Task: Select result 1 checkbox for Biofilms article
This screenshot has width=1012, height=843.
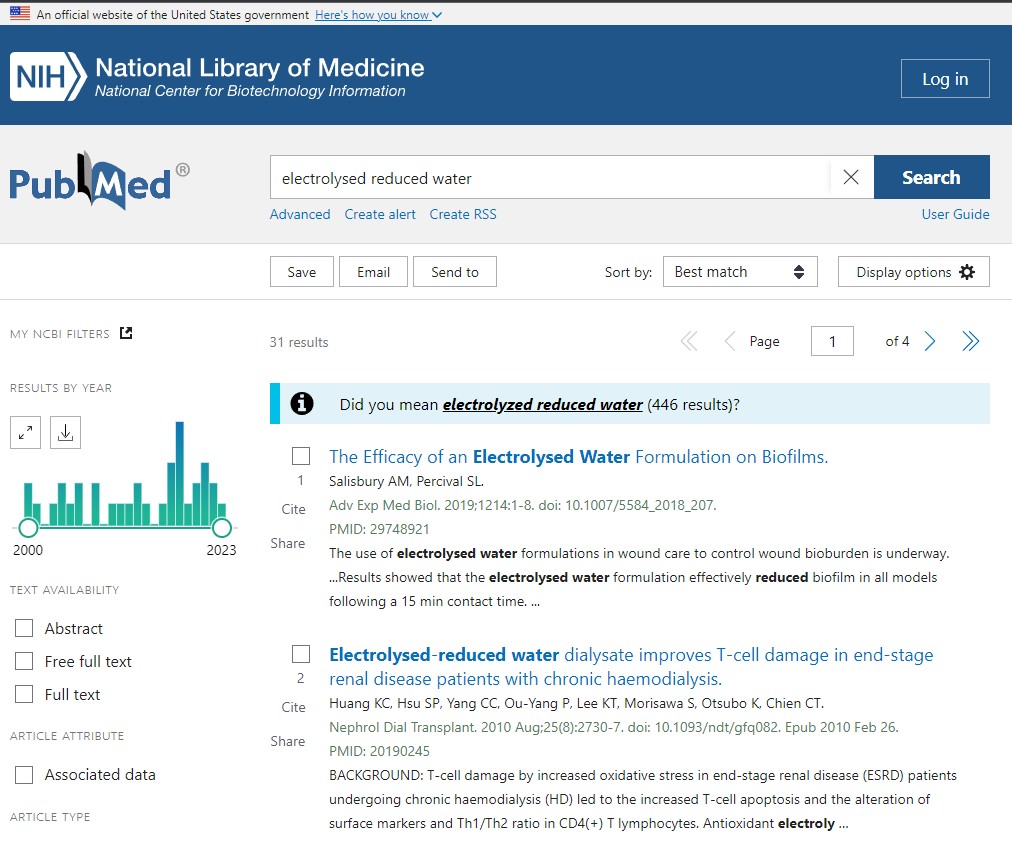Action: (x=301, y=456)
